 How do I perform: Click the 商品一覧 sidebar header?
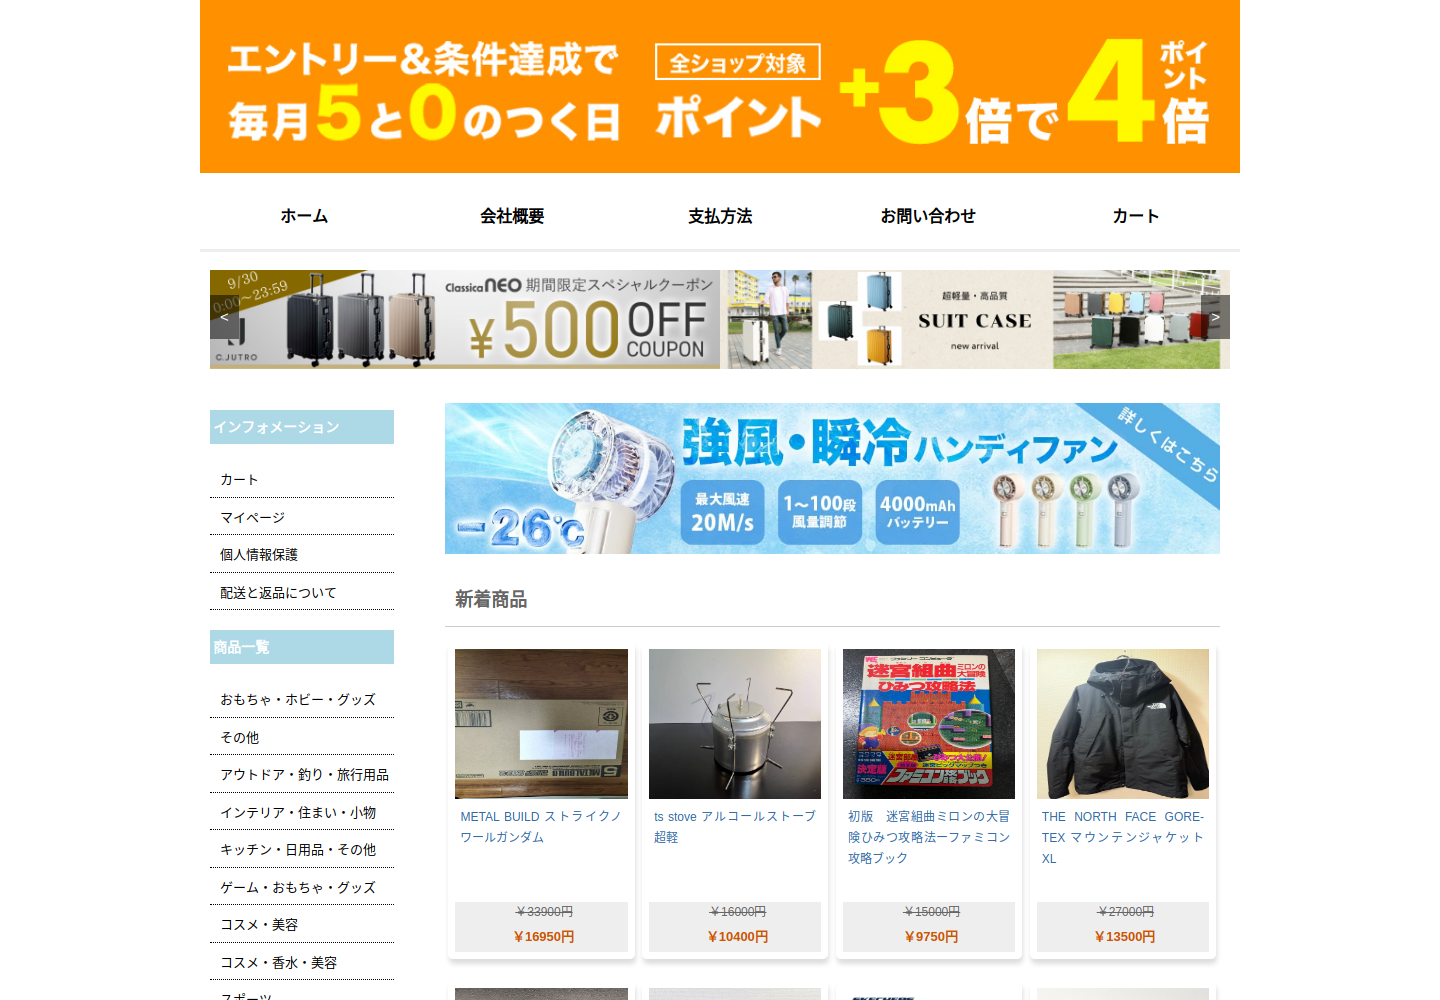point(302,647)
